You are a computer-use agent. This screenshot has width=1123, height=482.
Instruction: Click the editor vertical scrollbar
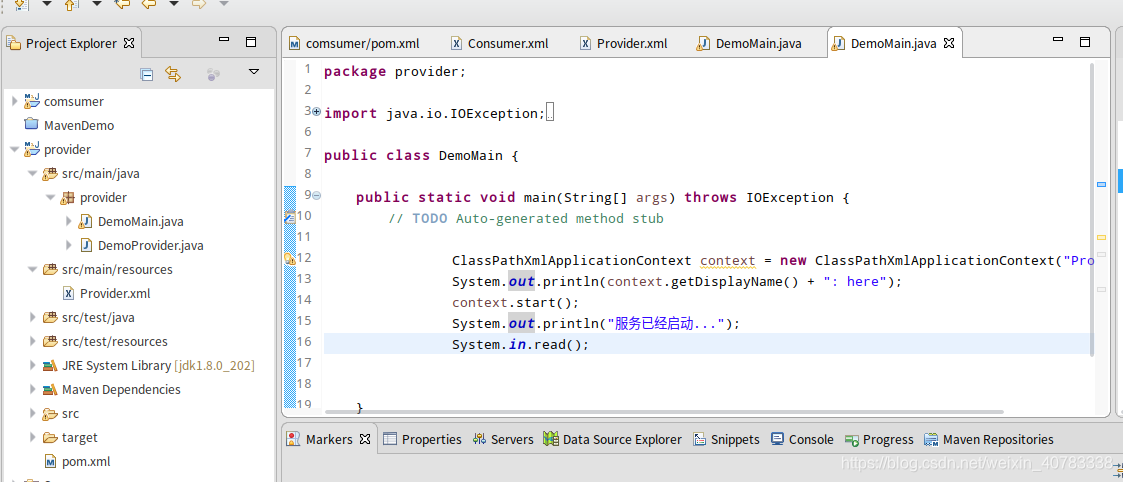[x=1091, y=209]
